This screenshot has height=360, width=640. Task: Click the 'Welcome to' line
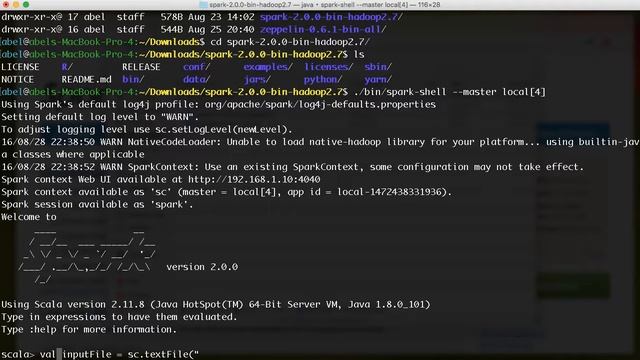(29, 217)
